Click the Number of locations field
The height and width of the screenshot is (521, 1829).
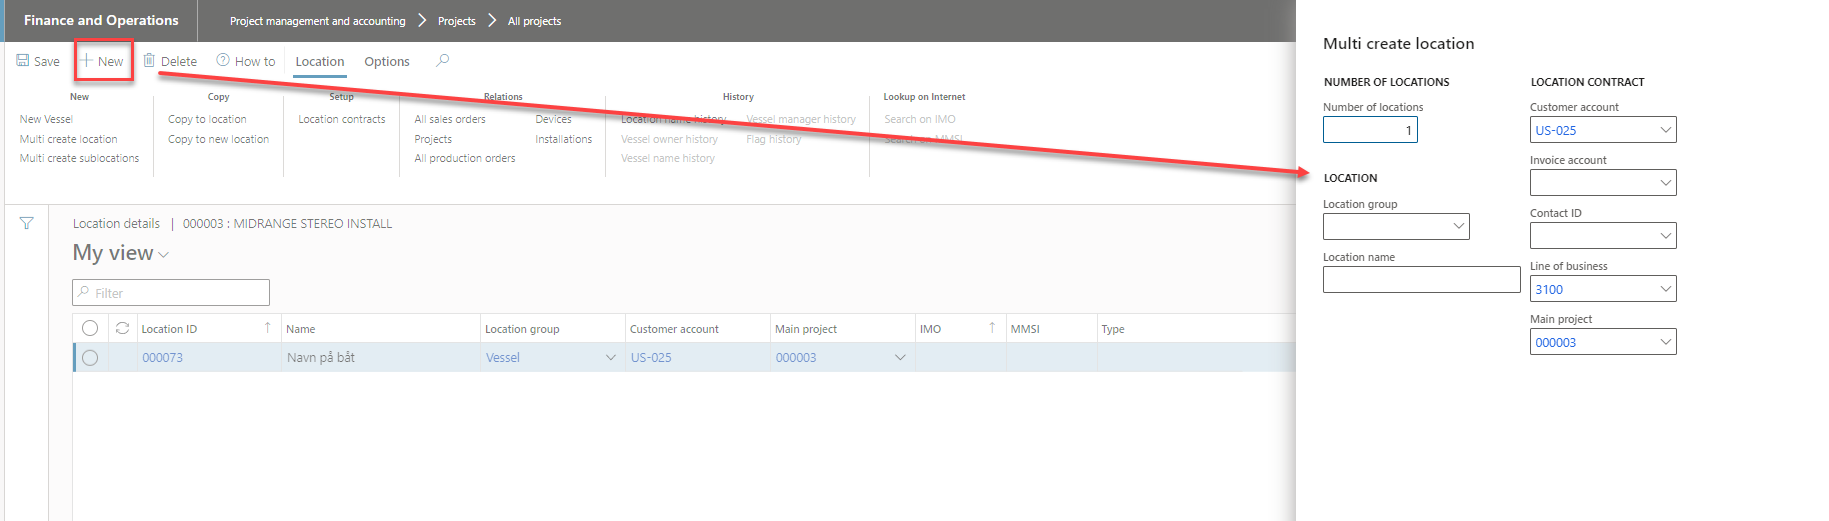(1370, 130)
